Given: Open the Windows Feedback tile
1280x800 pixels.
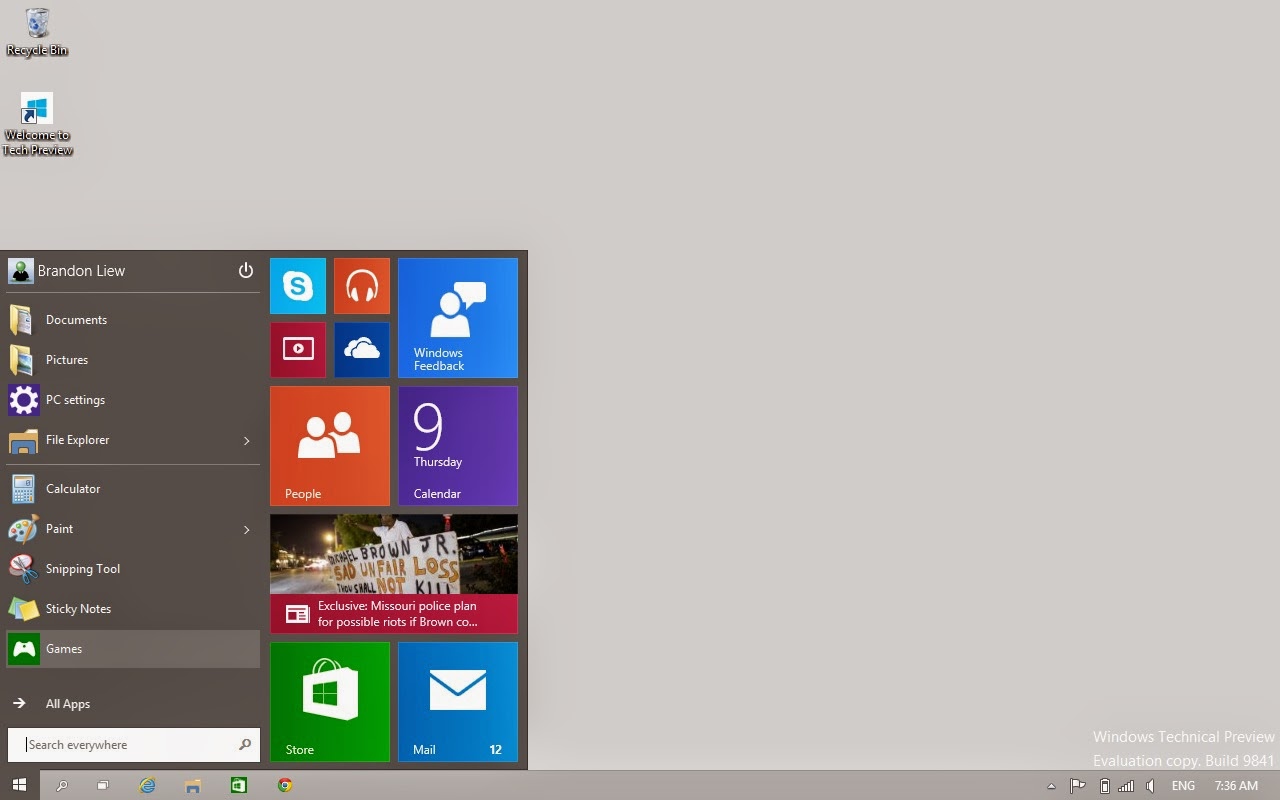Looking at the screenshot, I should (x=457, y=317).
